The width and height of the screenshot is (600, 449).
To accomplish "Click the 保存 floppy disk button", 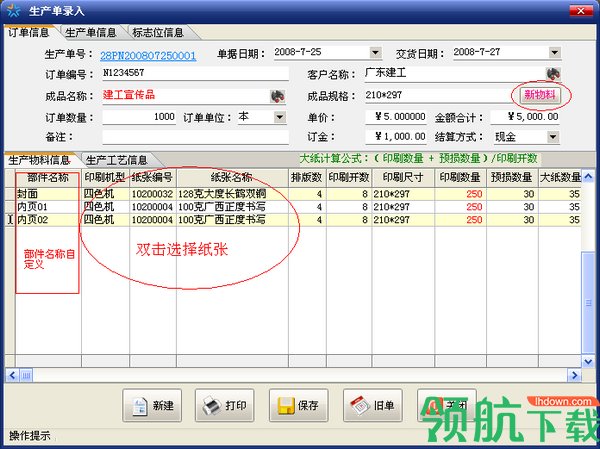I will 298,405.
